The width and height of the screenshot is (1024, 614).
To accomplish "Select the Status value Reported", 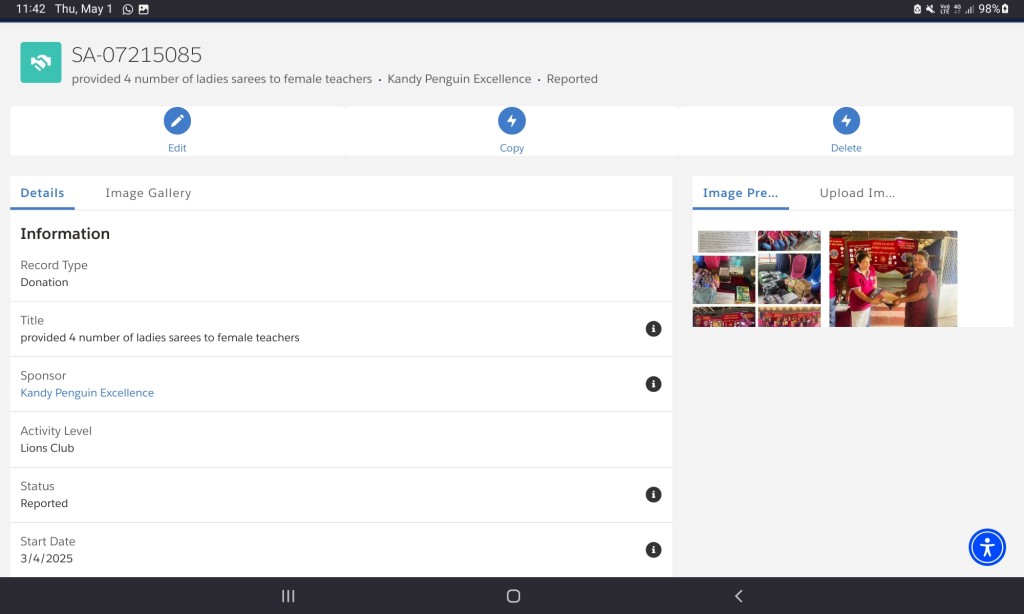I will pyautogui.click(x=44, y=504).
